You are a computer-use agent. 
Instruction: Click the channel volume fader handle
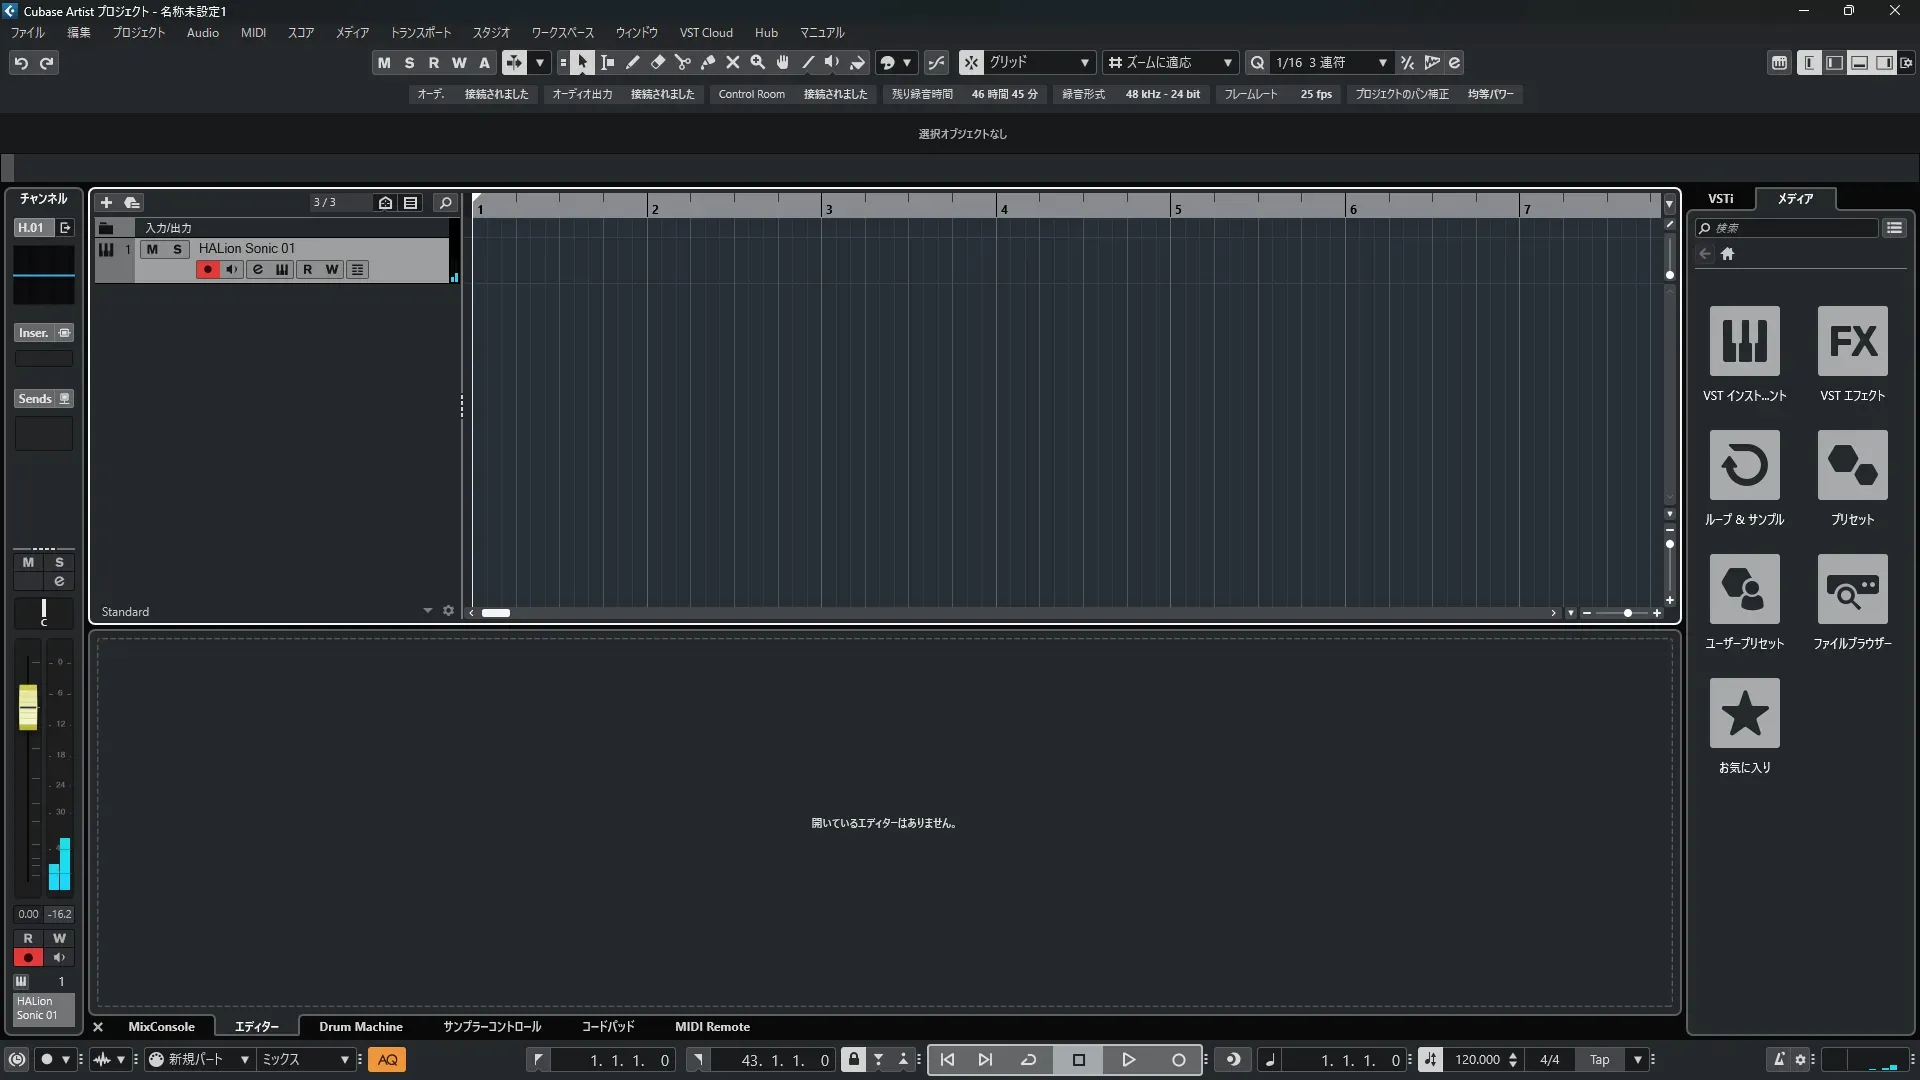pyautogui.click(x=28, y=707)
